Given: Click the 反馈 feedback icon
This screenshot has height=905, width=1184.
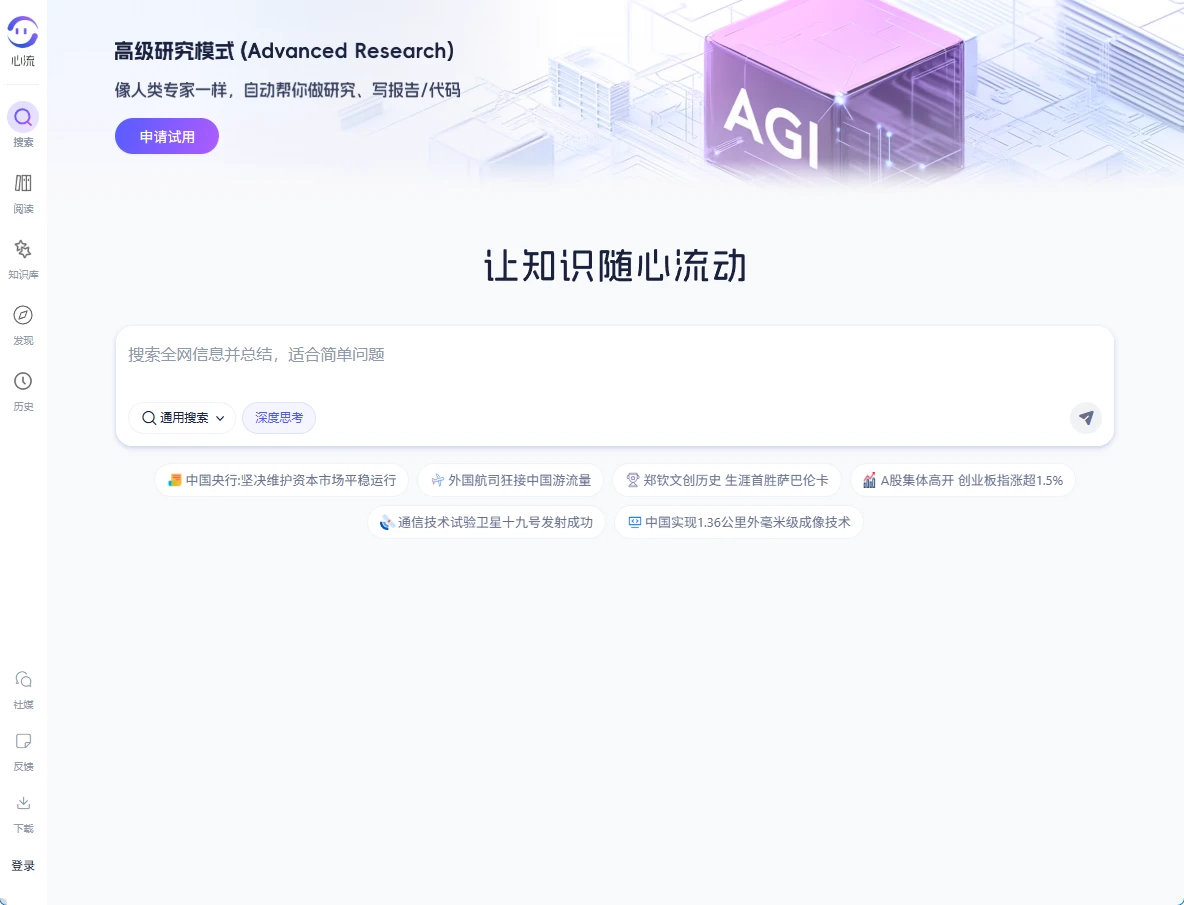Looking at the screenshot, I should 23,742.
